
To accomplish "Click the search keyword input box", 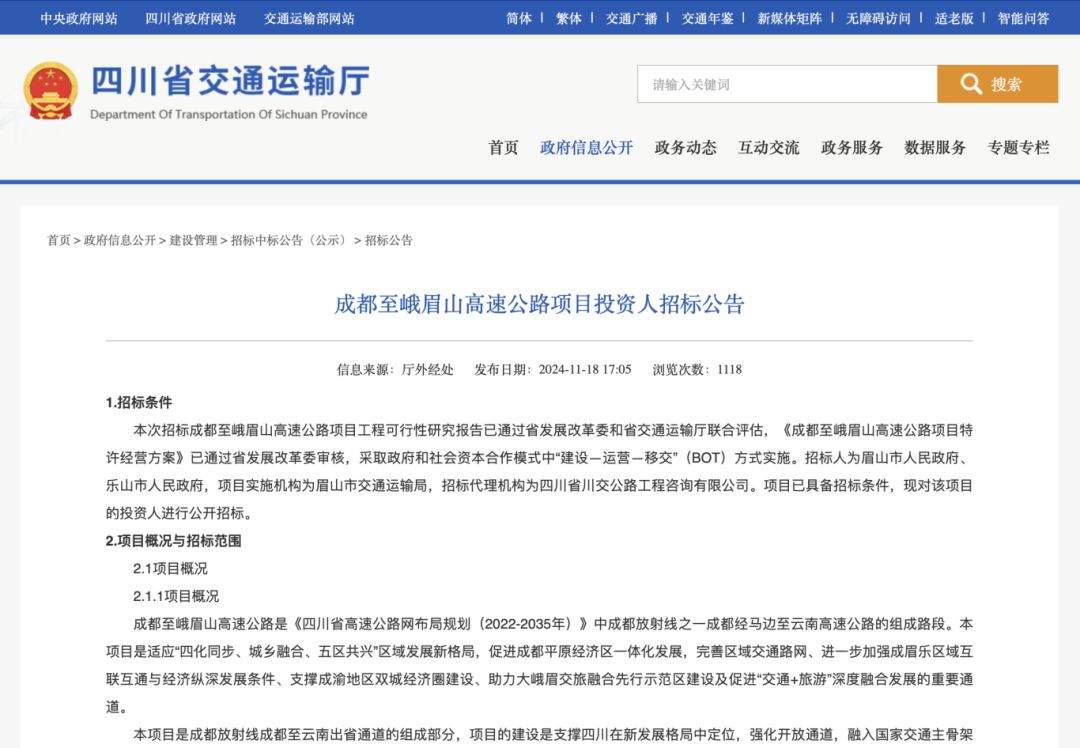I will [x=785, y=84].
